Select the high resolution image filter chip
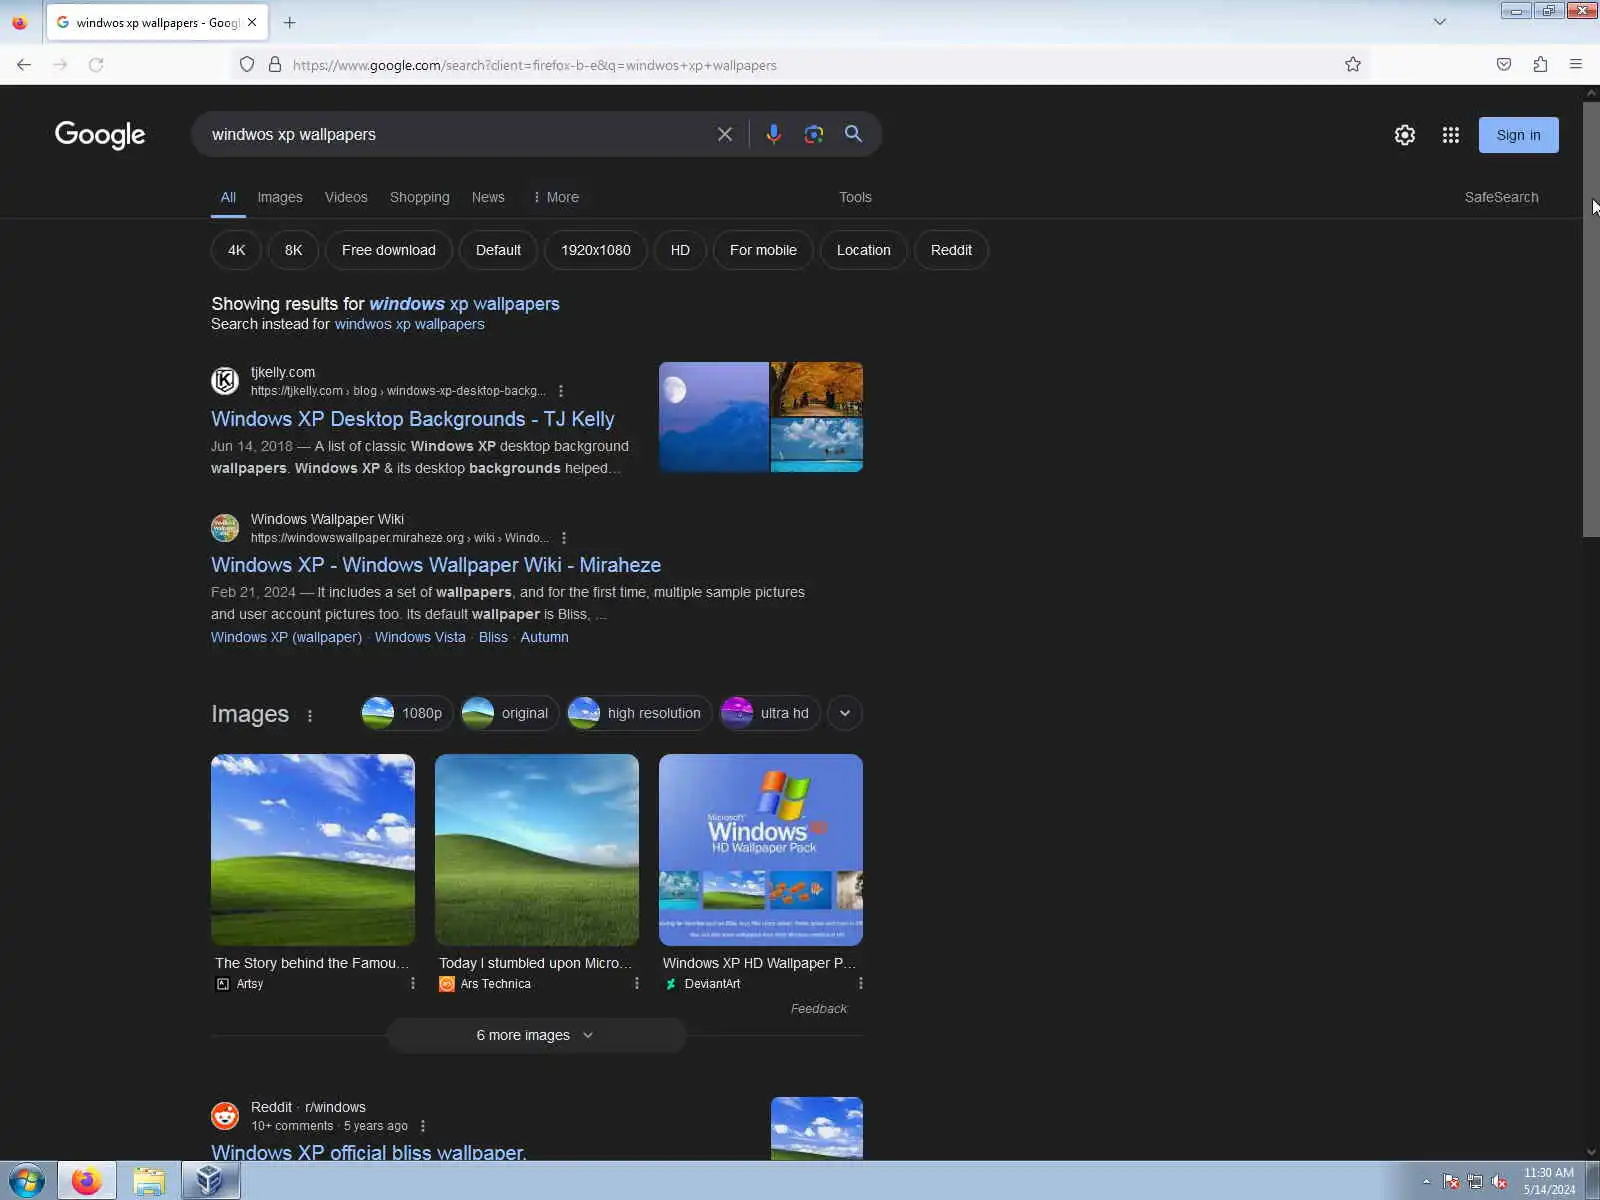The width and height of the screenshot is (1600, 1200). pyautogui.click(x=638, y=713)
